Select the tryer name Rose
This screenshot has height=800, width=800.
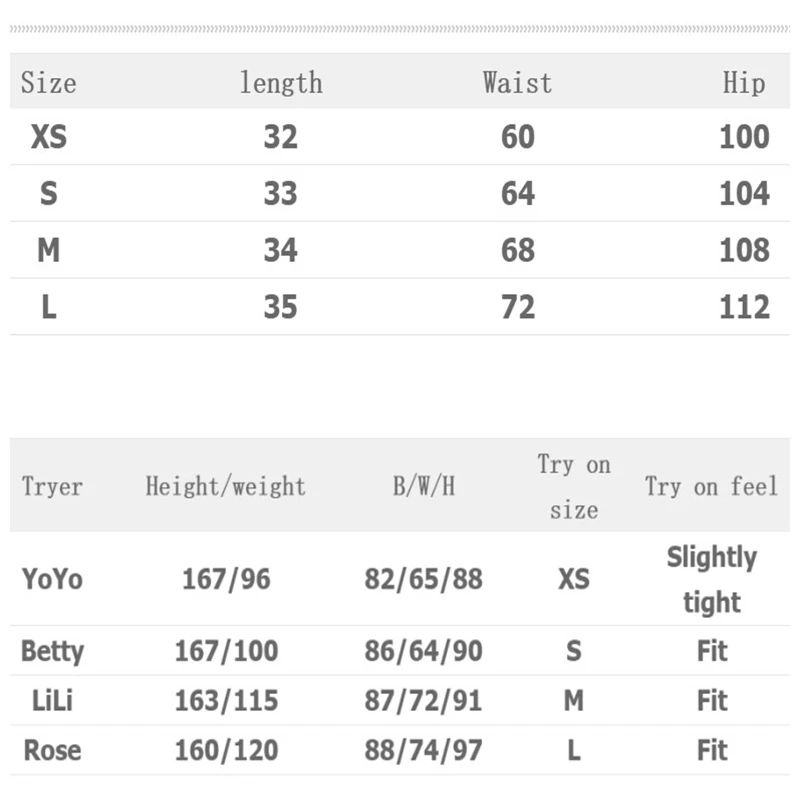pyautogui.click(x=52, y=750)
